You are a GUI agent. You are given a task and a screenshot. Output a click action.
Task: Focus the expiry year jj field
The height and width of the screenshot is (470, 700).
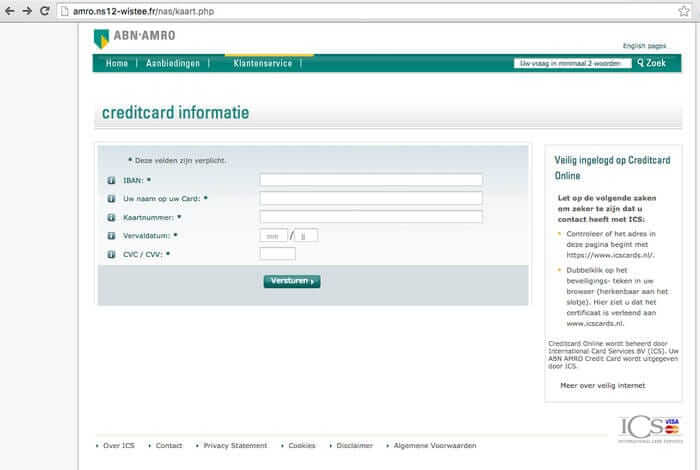[x=306, y=236]
